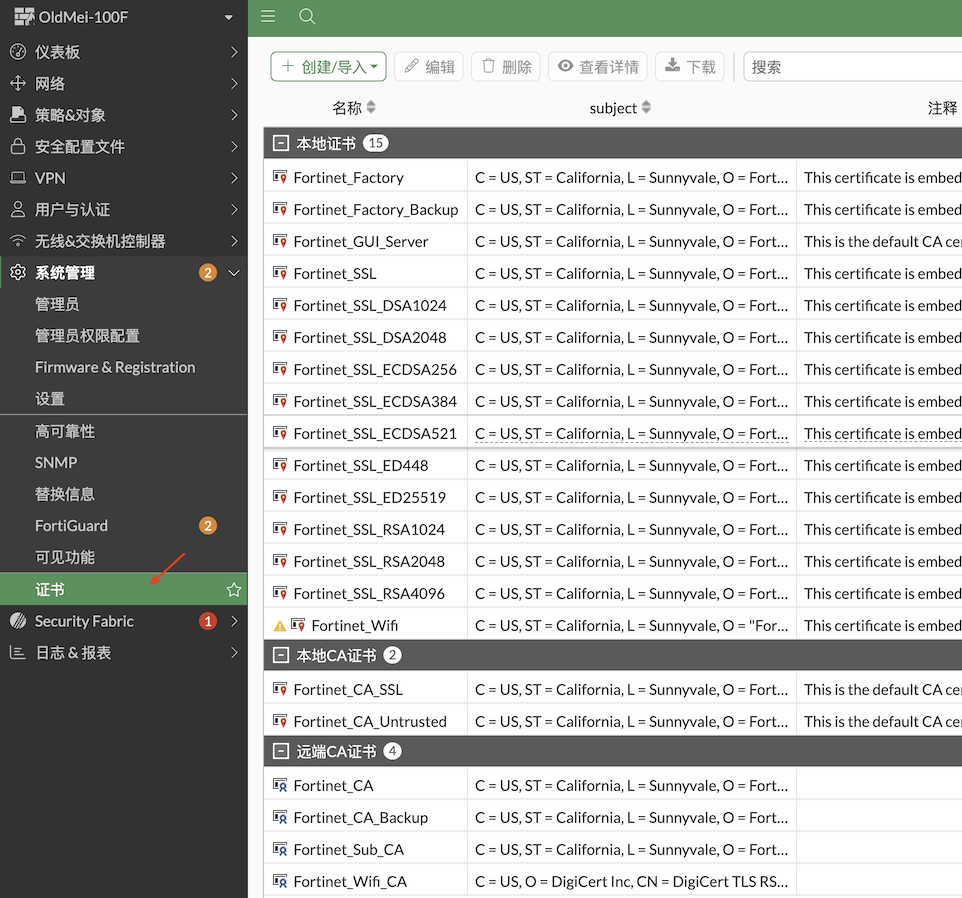Viewport: 962px width, 898px height.
Task: Sort by the 名称 column sort arrows
Action: point(371,107)
